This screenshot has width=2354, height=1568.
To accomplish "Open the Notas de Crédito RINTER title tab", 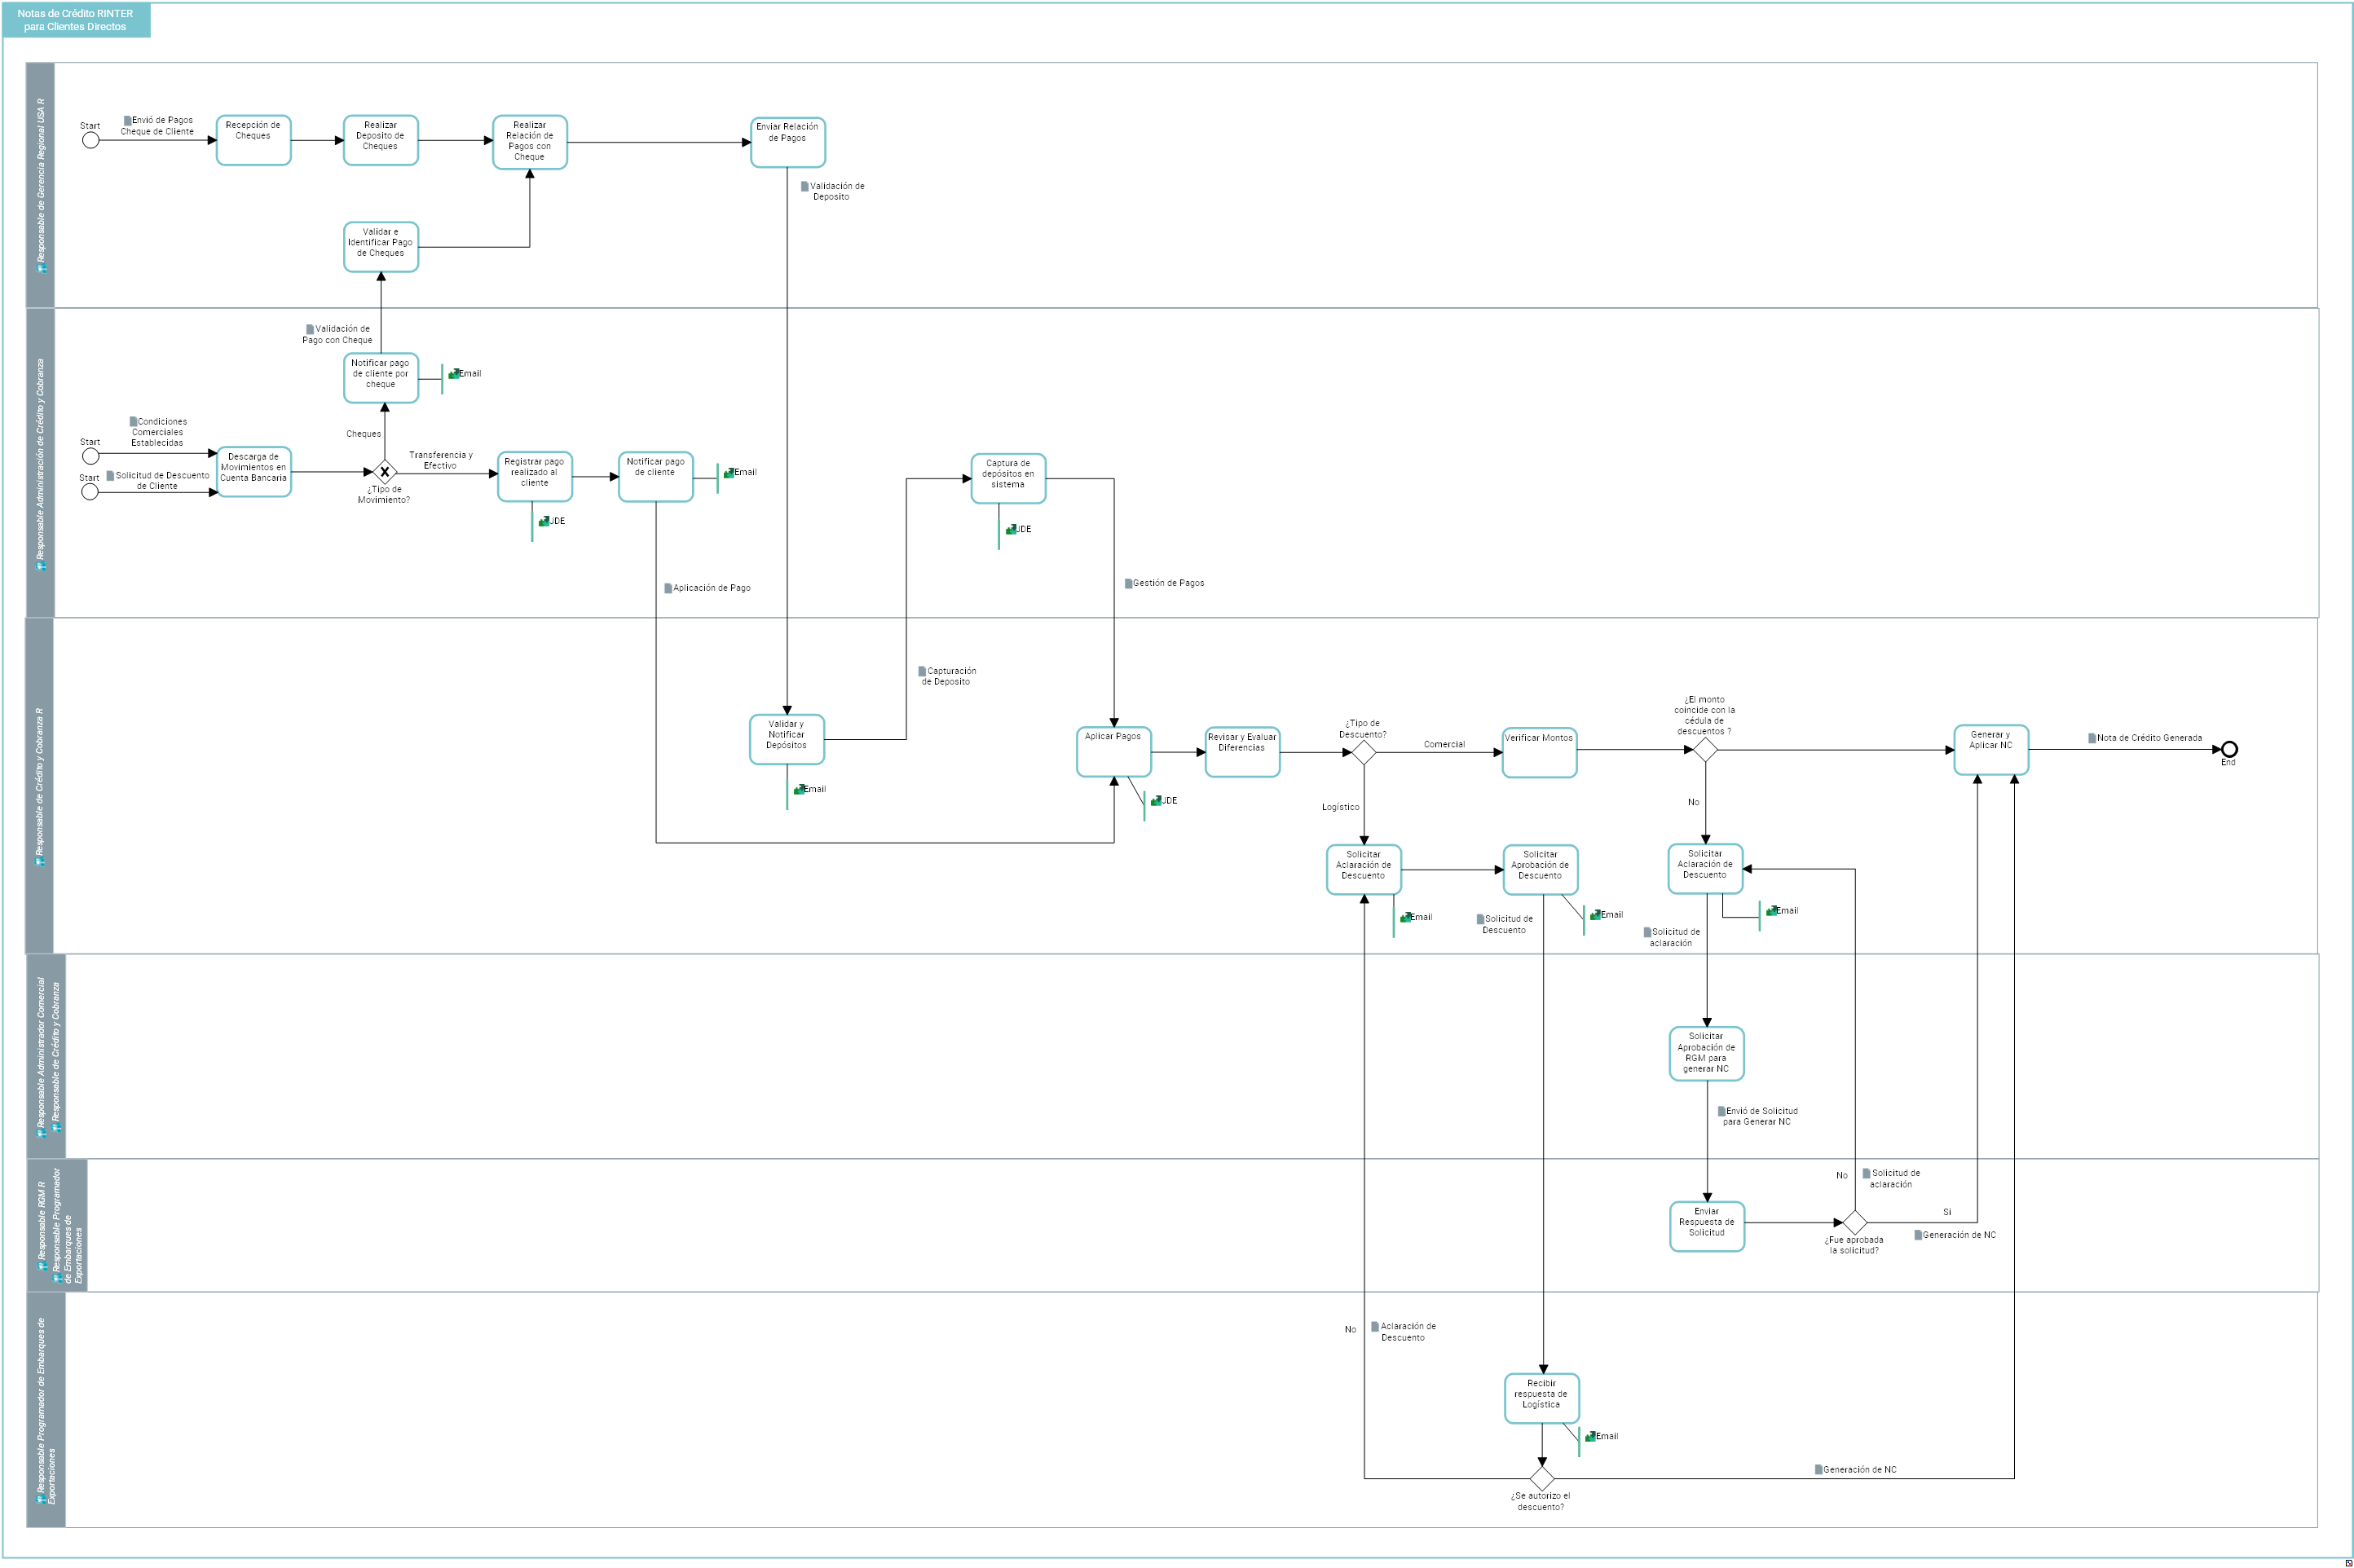I will [76, 20].
